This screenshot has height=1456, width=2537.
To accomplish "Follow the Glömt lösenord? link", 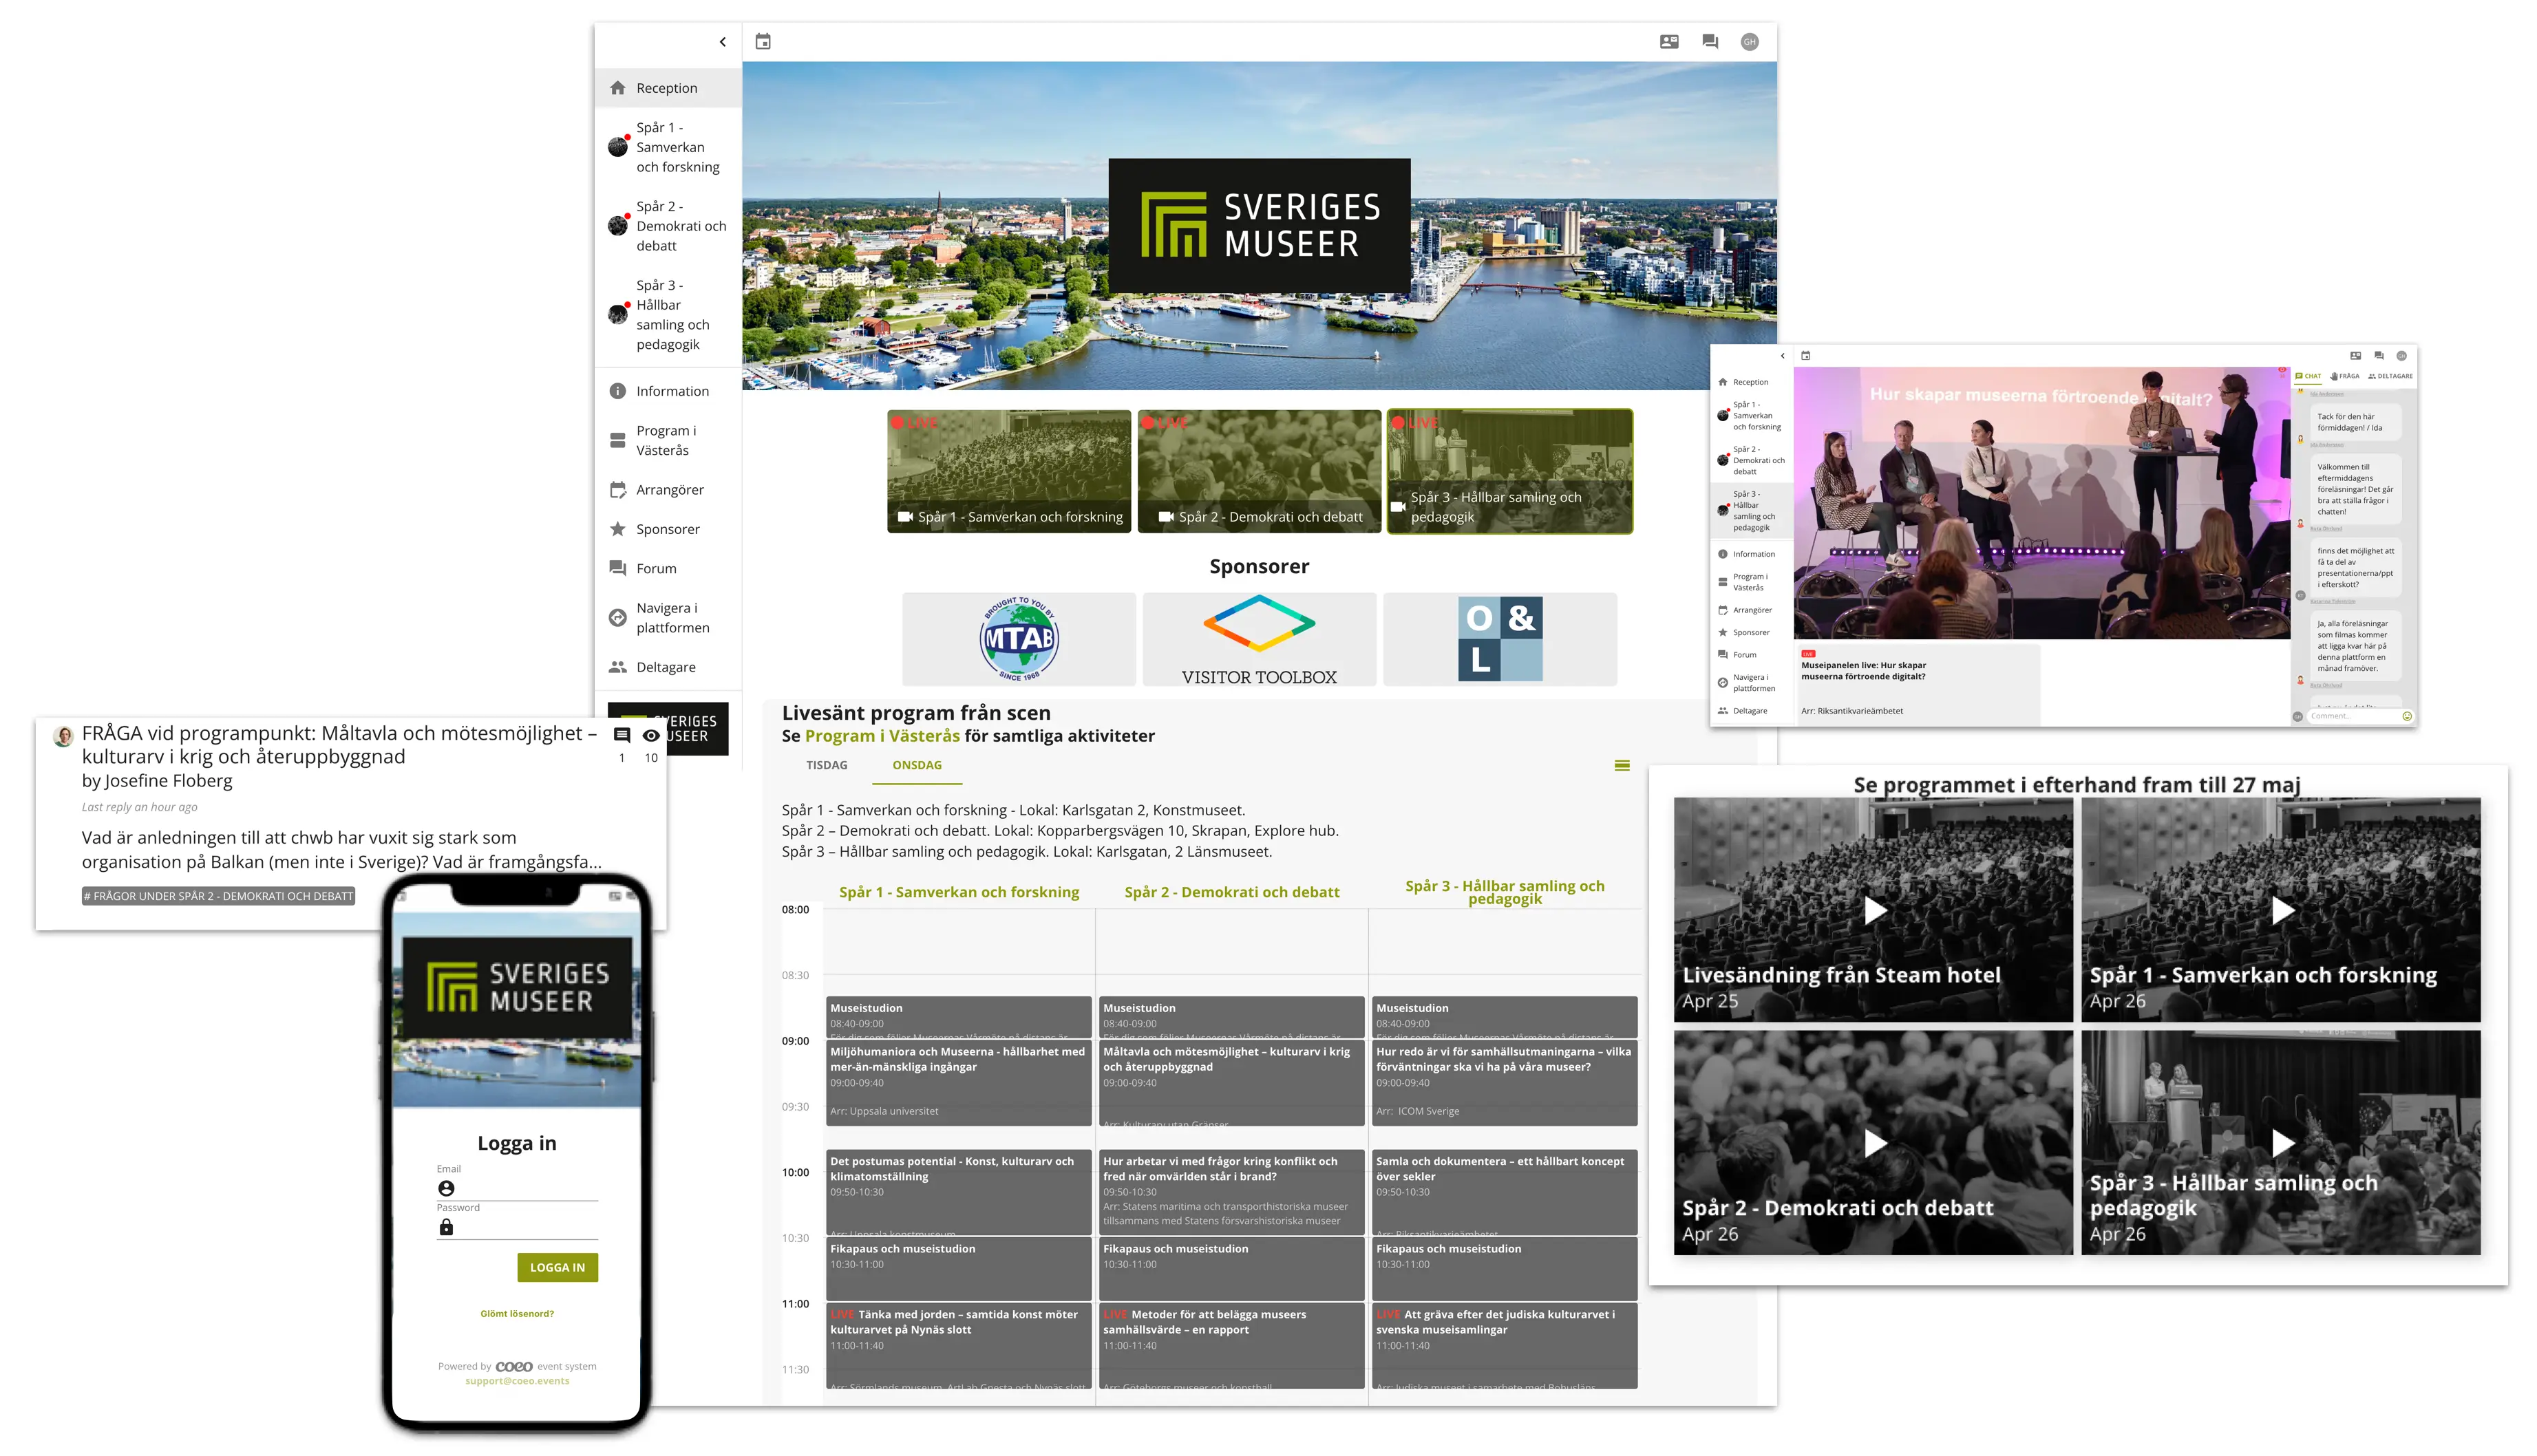I will pyautogui.click(x=517, y=1314).
